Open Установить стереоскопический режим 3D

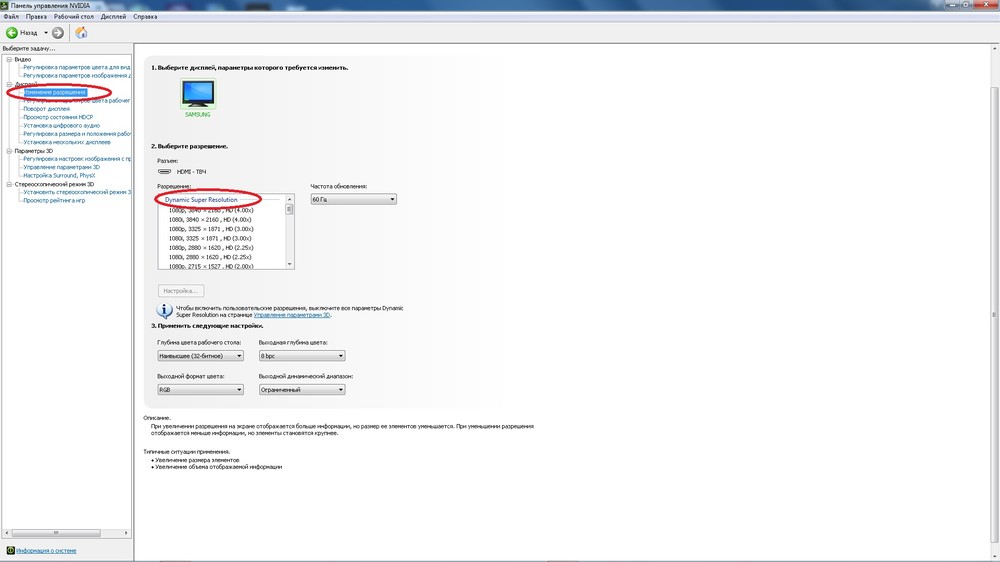point(77,192)
